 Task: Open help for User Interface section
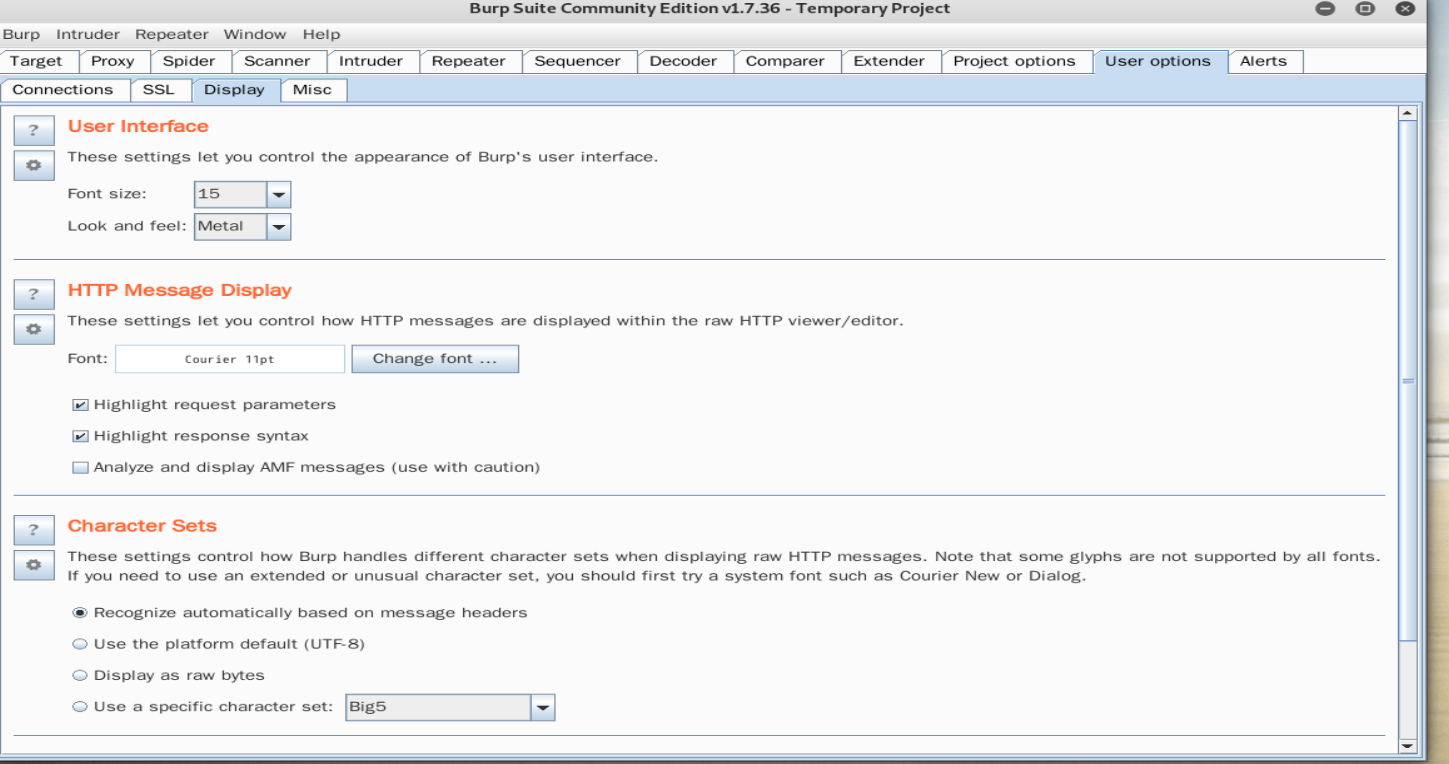33,131
